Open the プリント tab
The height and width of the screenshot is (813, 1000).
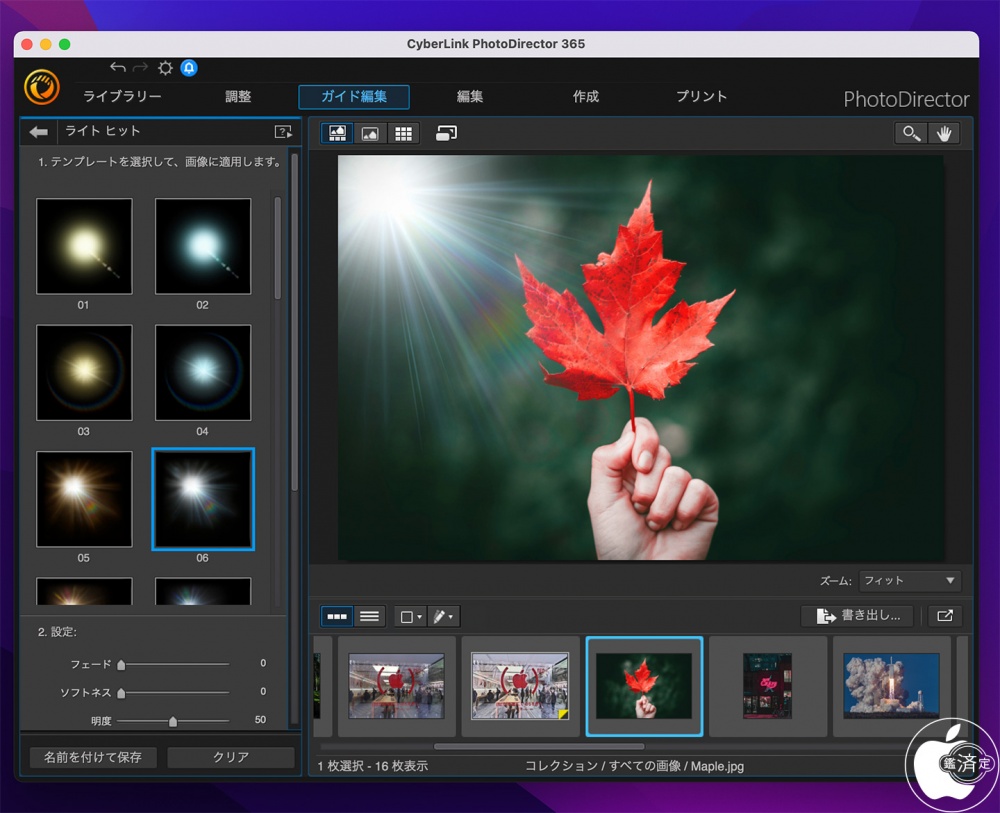[701, 97]
